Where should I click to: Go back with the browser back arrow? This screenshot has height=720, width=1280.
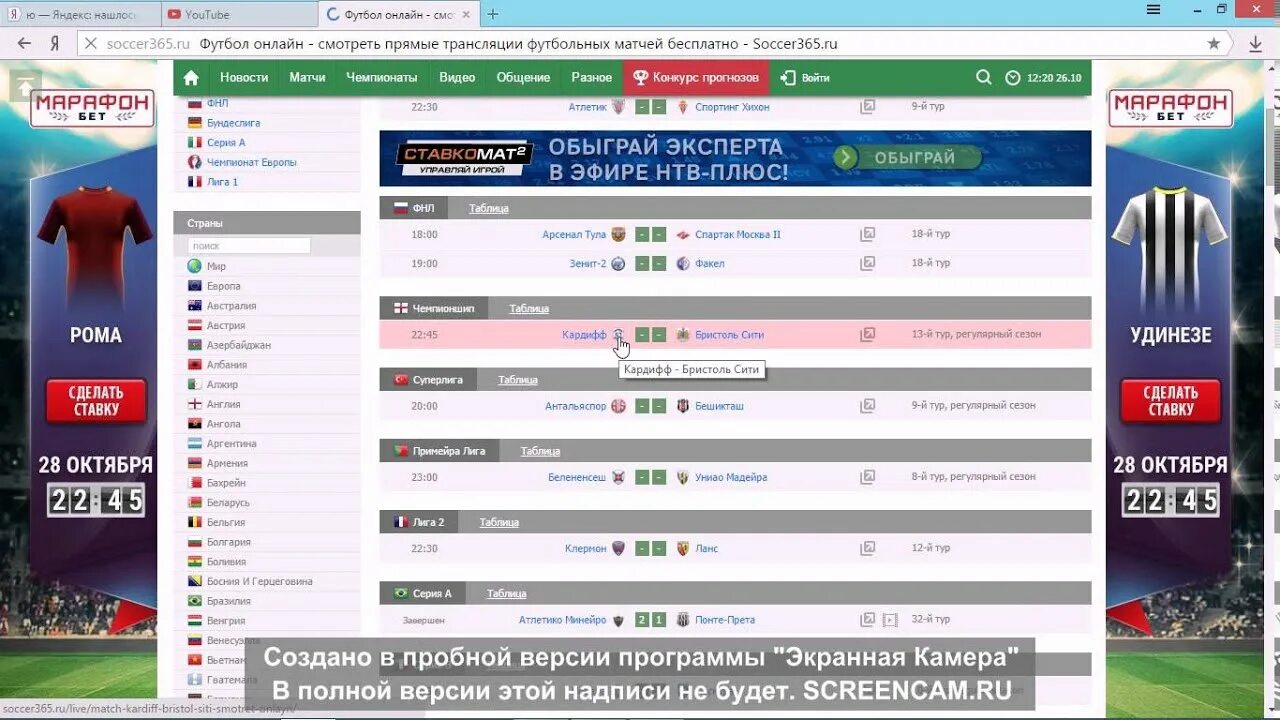point(25,44)
